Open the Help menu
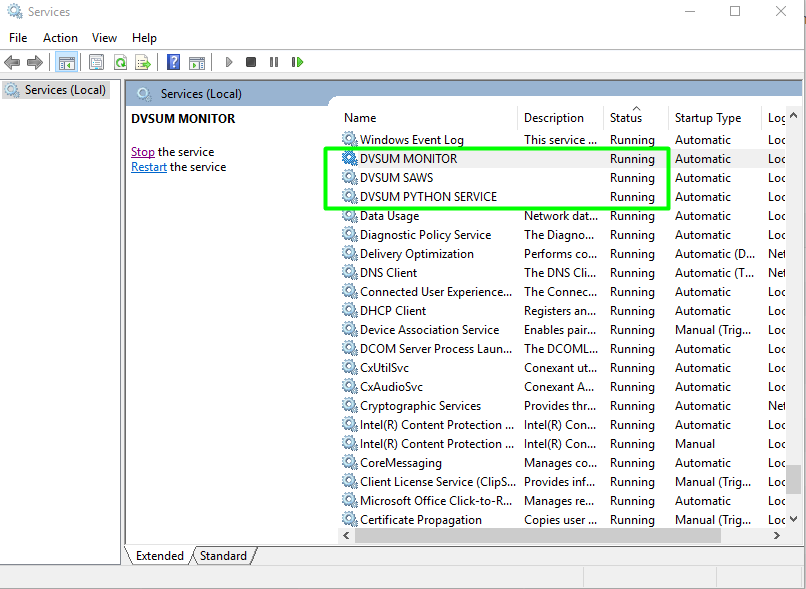Screen dimensions: 806x589 [x=144, y=38]
